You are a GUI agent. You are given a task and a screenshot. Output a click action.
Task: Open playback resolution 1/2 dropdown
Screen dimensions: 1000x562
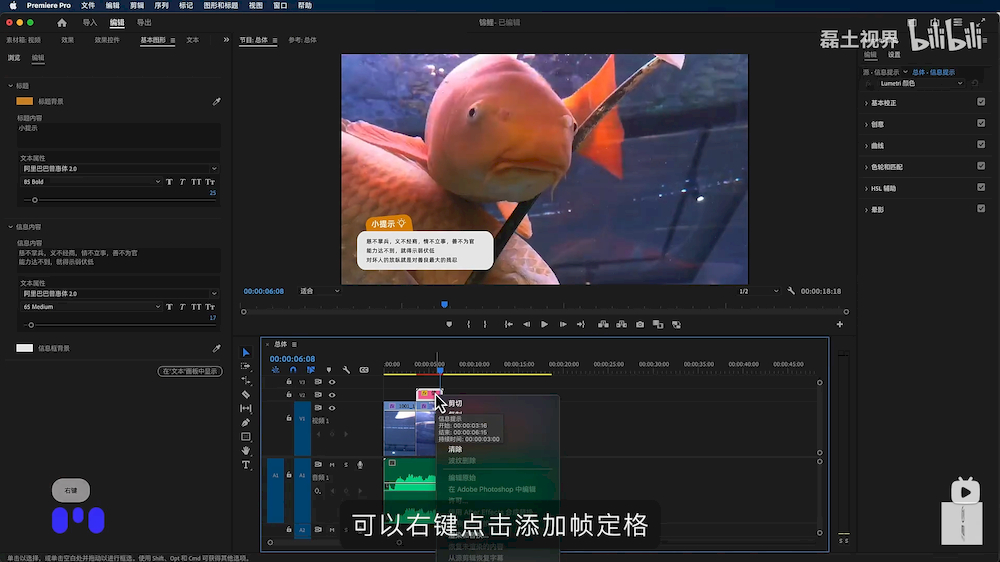pyautogui.click(x=758, y=291)
